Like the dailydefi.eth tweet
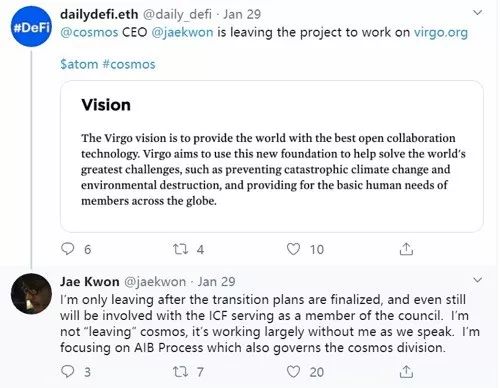Screen dimensions: 500x388 (x=293, y=249)
